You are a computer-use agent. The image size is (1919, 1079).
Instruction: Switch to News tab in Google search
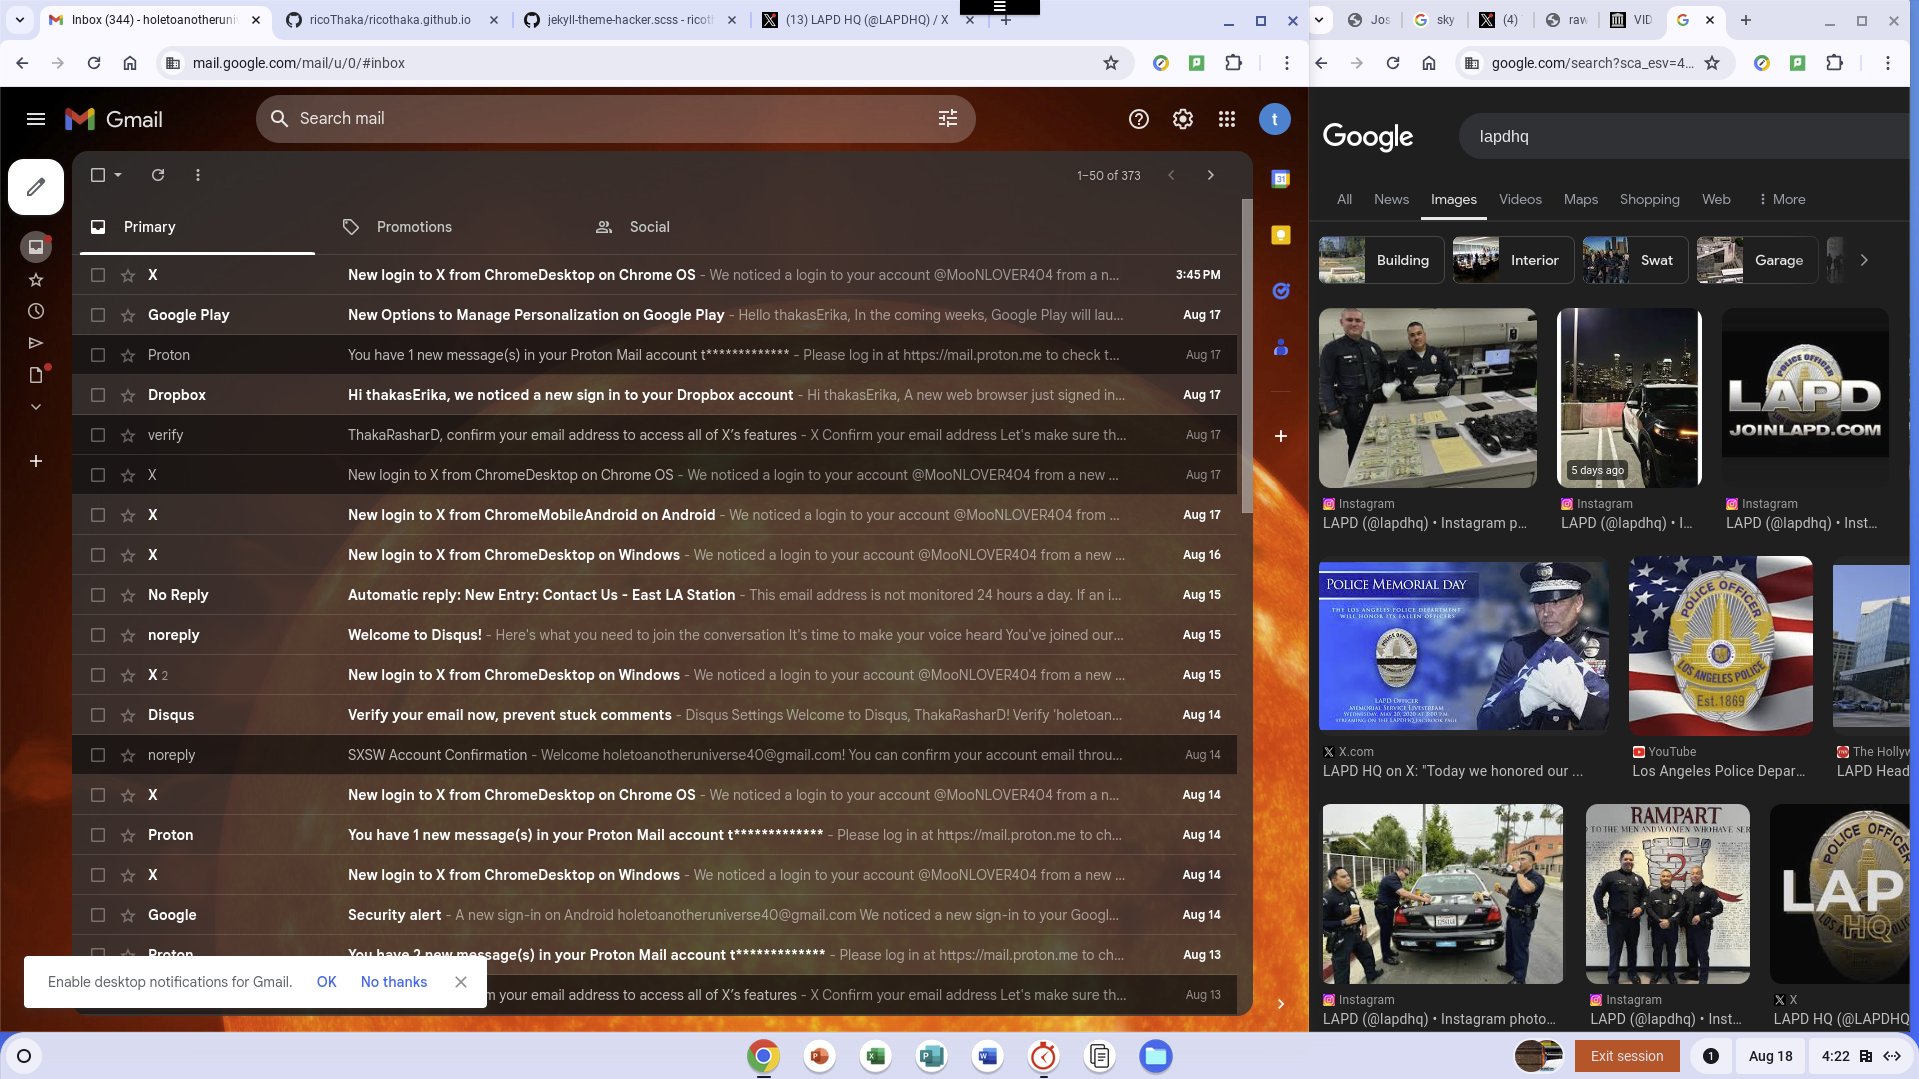coord(1391,199)
